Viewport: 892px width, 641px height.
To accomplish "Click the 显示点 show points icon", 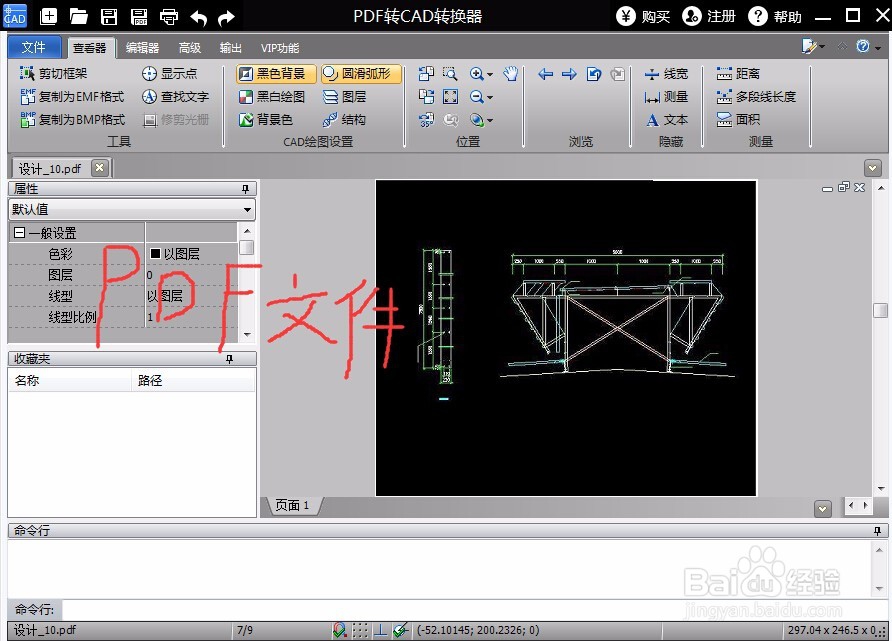I will [175, 72].
